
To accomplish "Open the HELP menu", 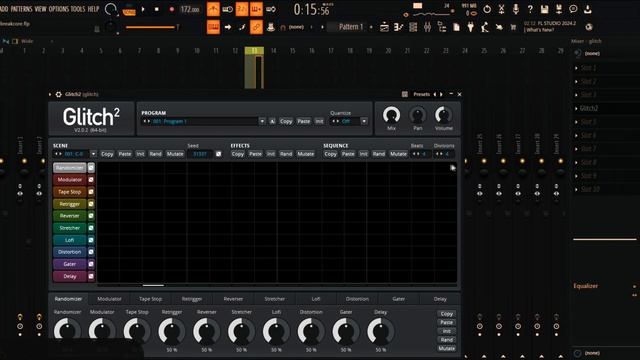I will tap(93, 9).
